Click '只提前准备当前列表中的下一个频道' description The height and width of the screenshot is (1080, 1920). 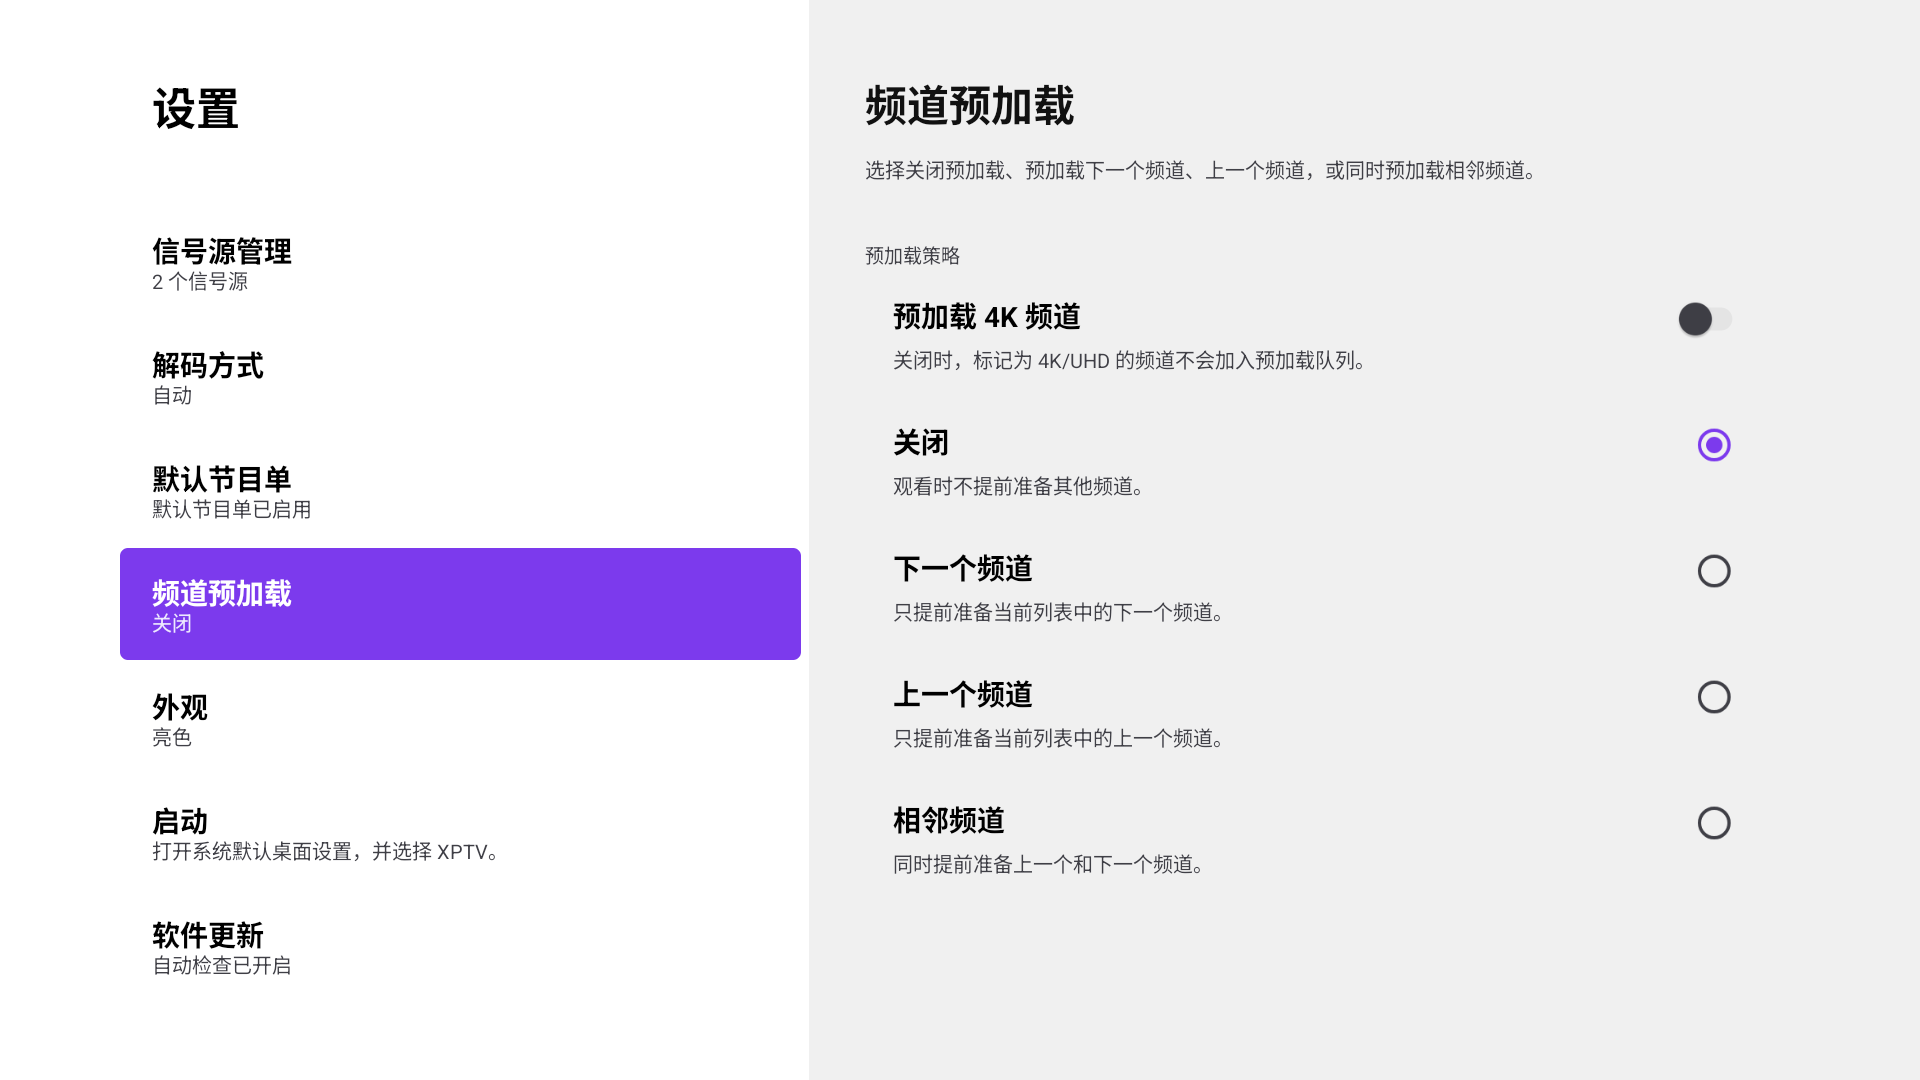point(1059,612)
